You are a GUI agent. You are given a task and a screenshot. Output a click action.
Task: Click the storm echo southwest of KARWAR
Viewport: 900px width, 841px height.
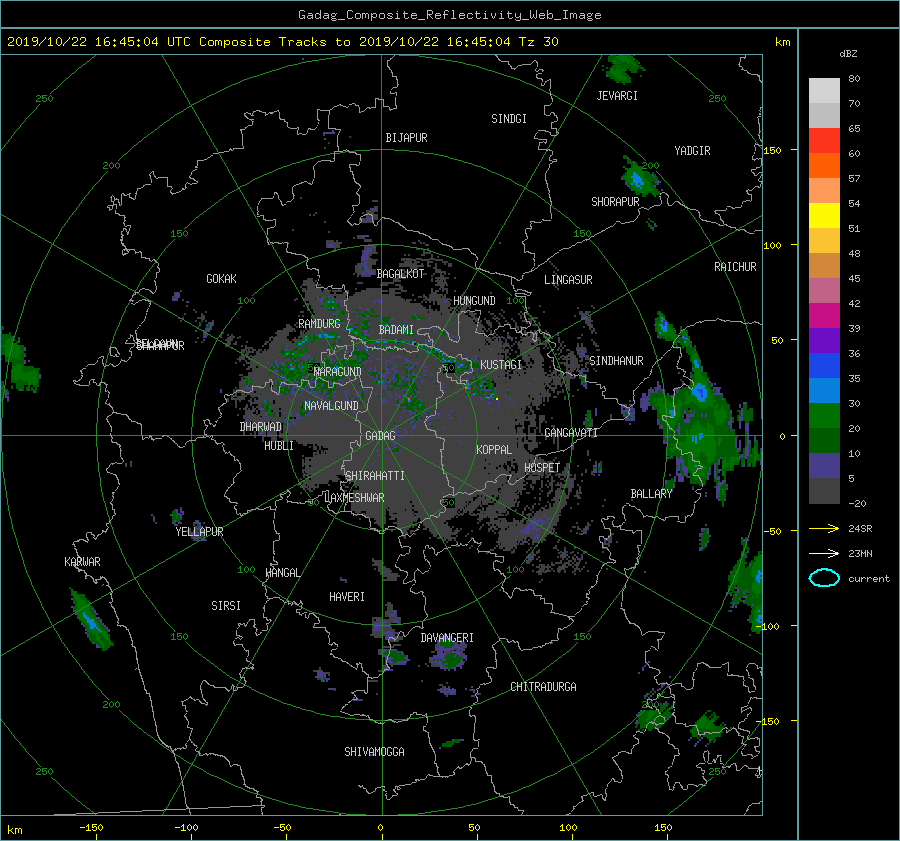tap(91, 621)
